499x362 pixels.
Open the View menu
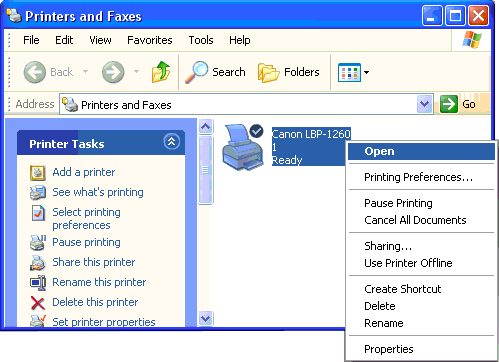pos(100,40)
